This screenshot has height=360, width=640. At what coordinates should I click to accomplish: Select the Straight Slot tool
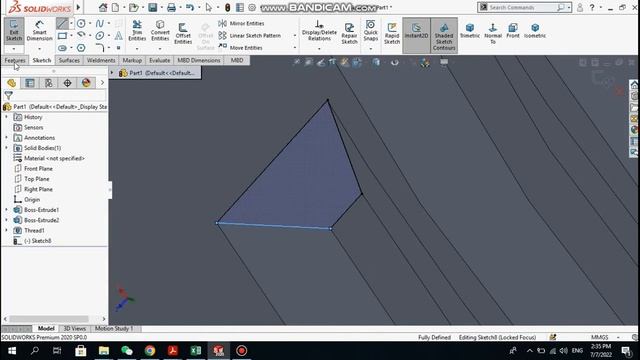click(x=62, y=48)
